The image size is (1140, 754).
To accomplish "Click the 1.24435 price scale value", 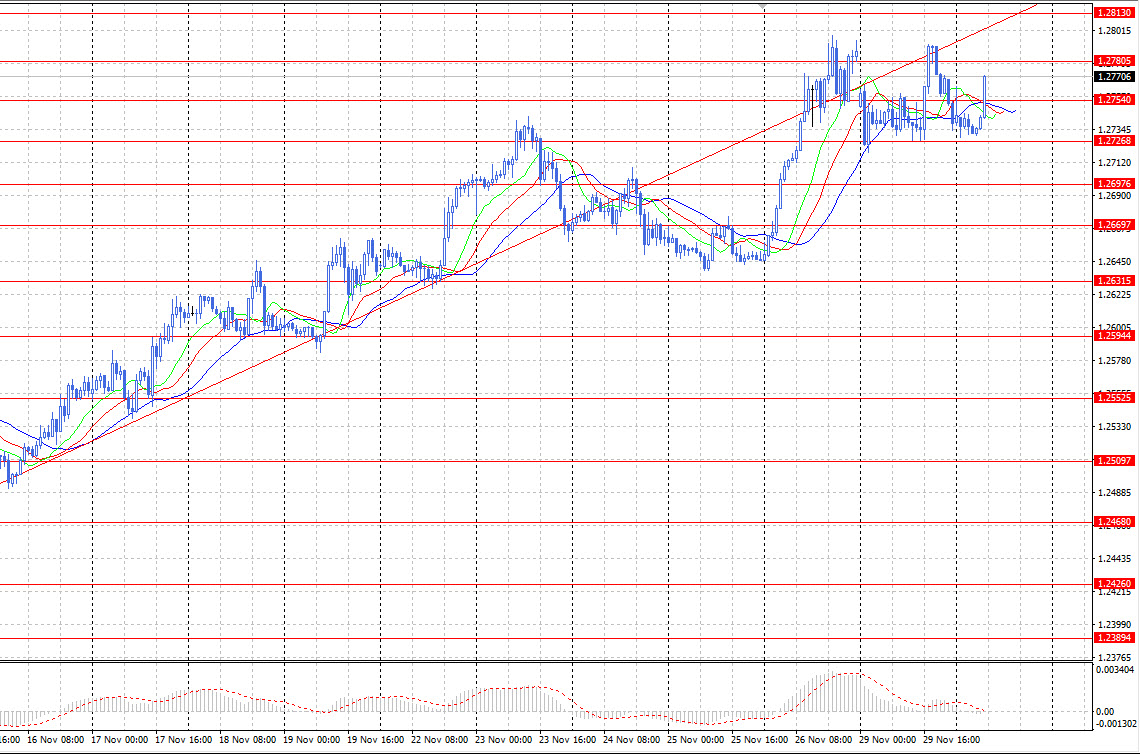I will point(1115,559).
